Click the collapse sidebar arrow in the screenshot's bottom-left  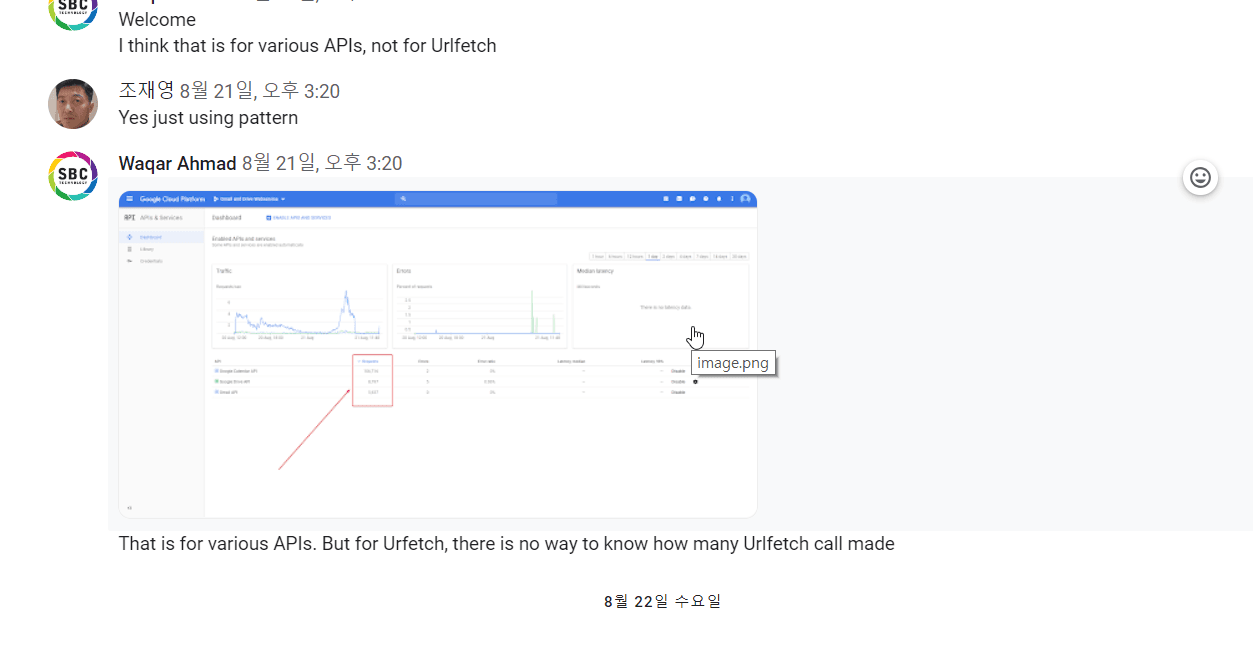tap(129, 507)
